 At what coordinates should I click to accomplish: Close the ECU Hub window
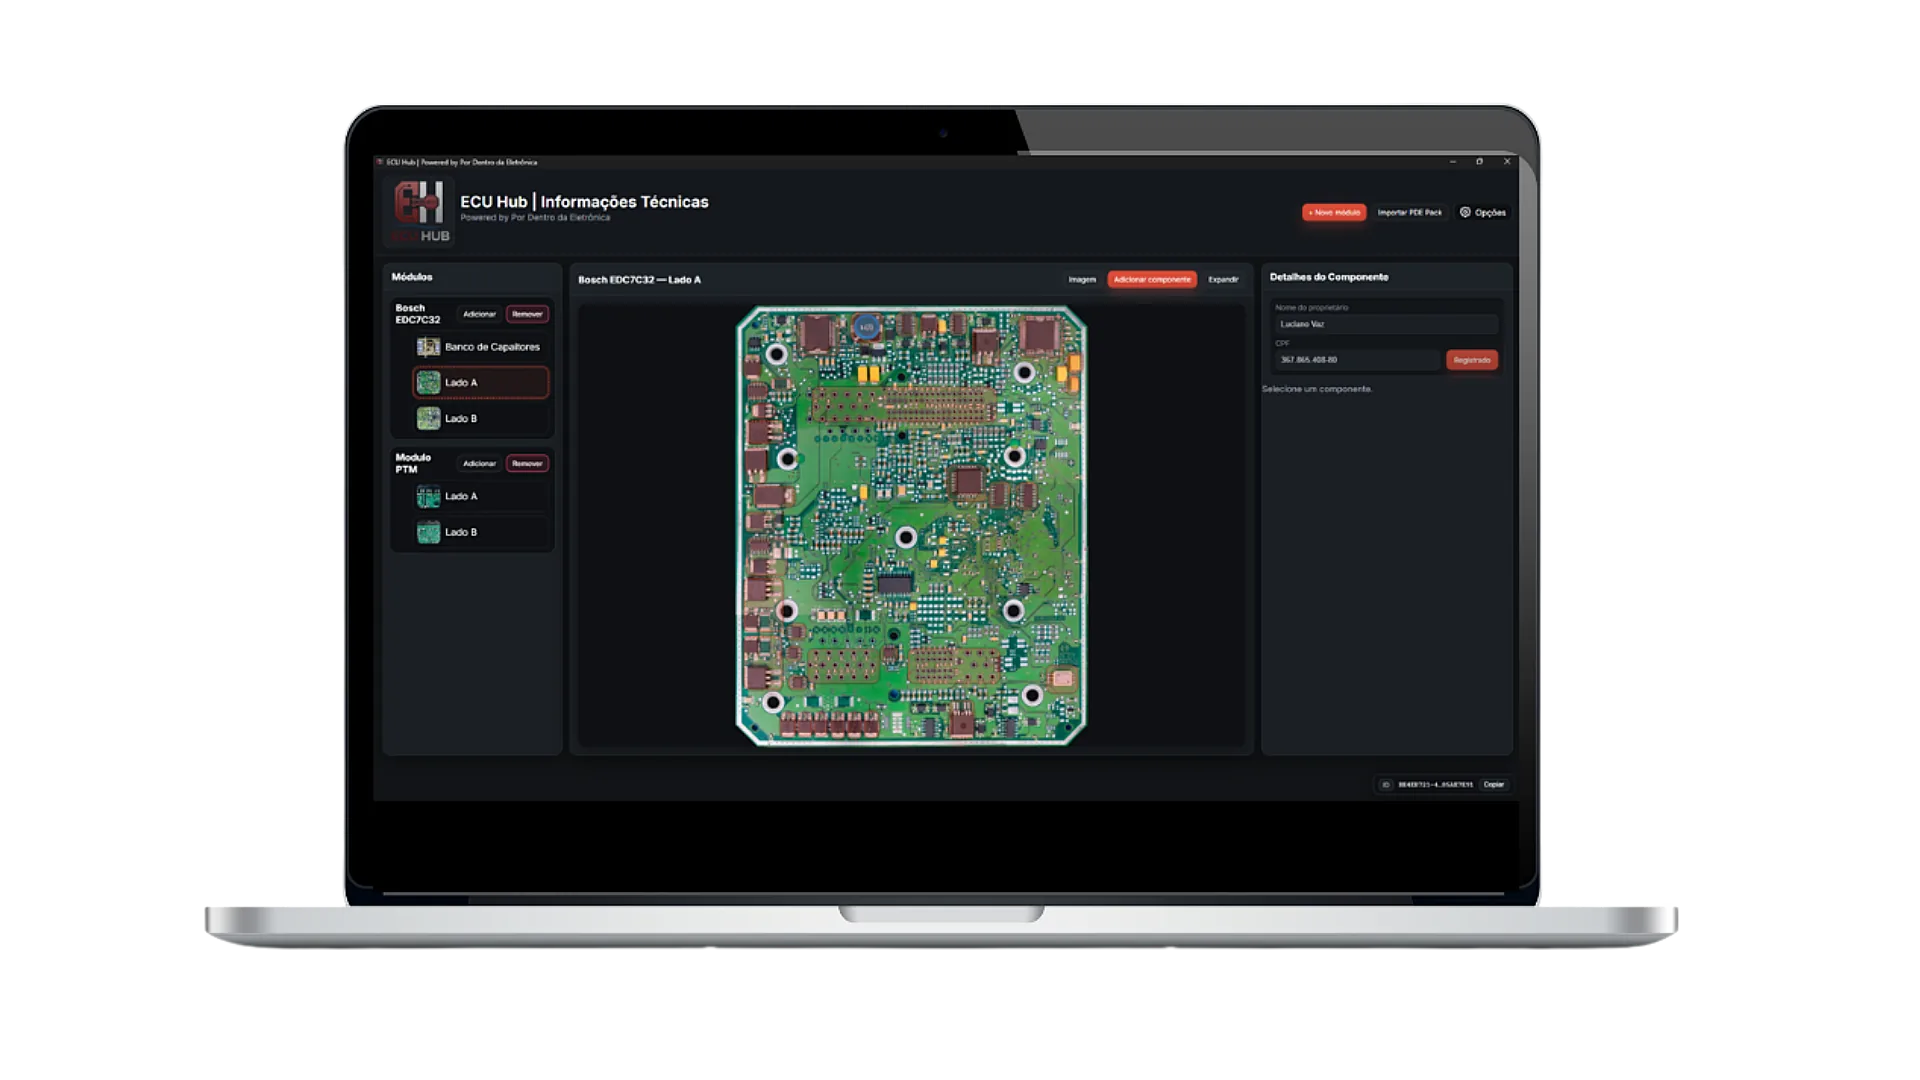pyautogui.click(x=1507, y=161)
